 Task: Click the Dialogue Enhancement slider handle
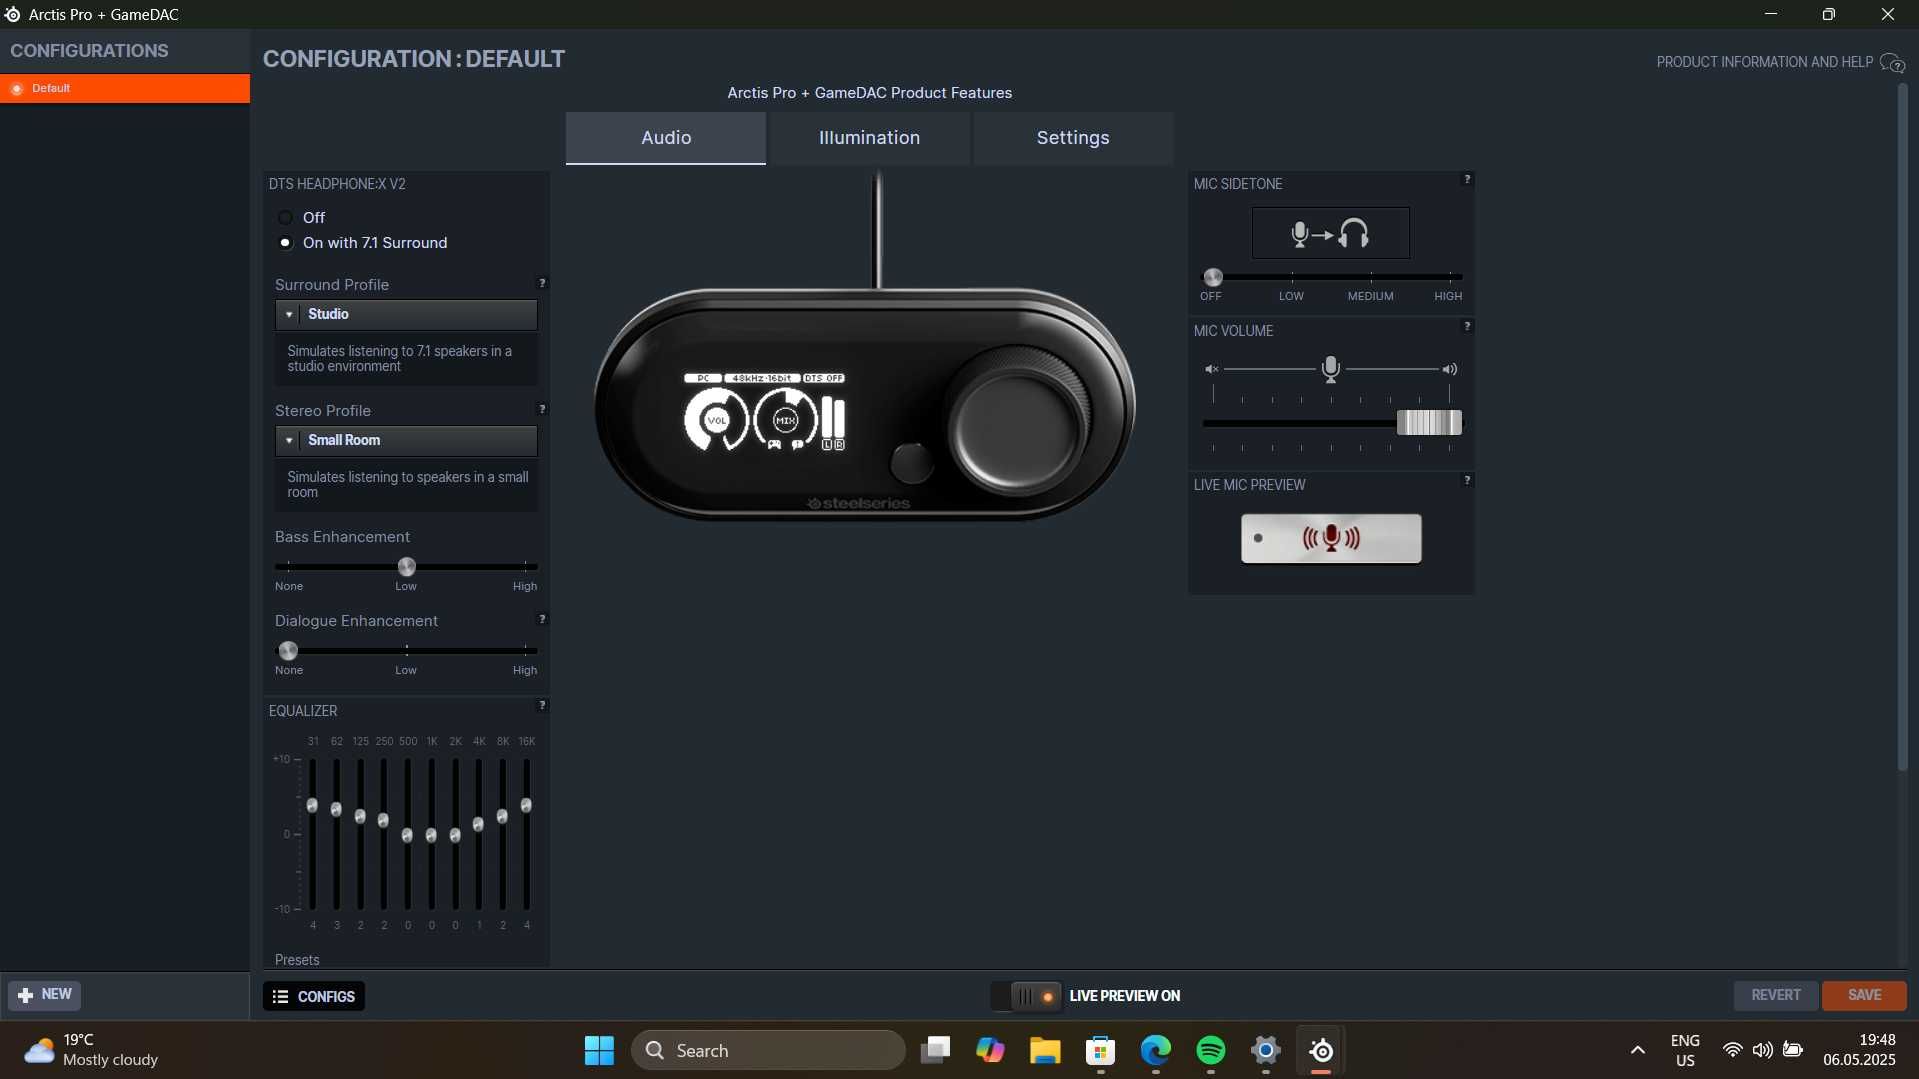(288, 651)
